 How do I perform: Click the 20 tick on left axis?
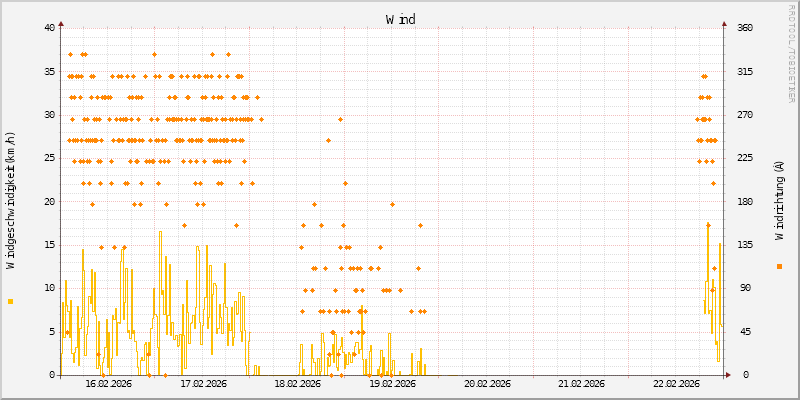[x=50, y=201]
